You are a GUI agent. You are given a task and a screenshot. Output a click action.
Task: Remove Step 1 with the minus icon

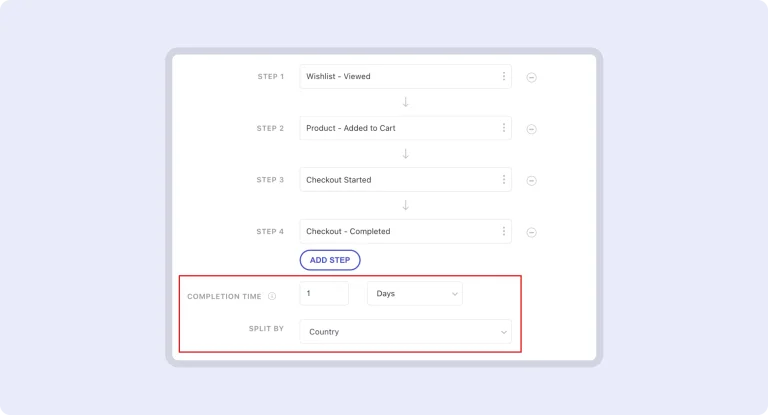(531, 77)
